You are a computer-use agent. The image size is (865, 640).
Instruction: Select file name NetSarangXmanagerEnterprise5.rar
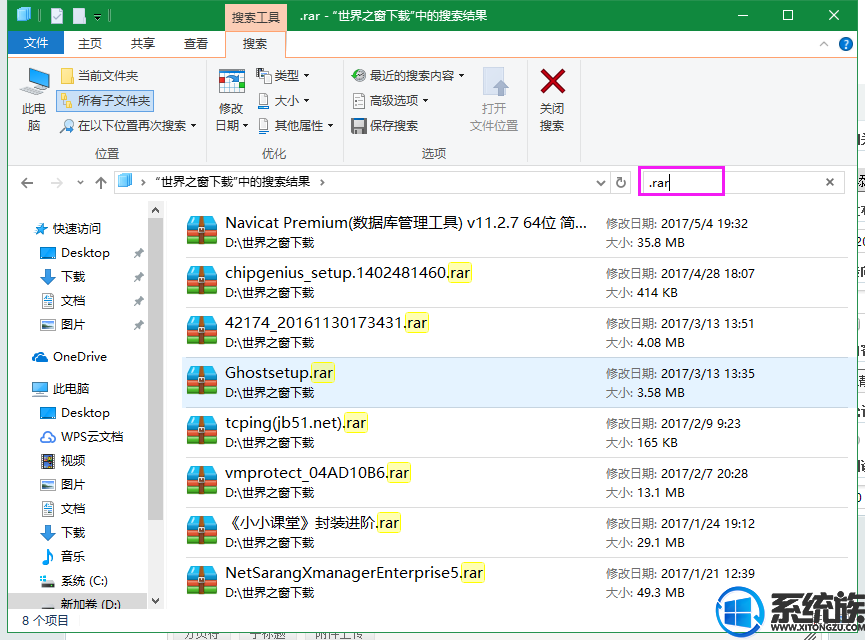(354, 573)
